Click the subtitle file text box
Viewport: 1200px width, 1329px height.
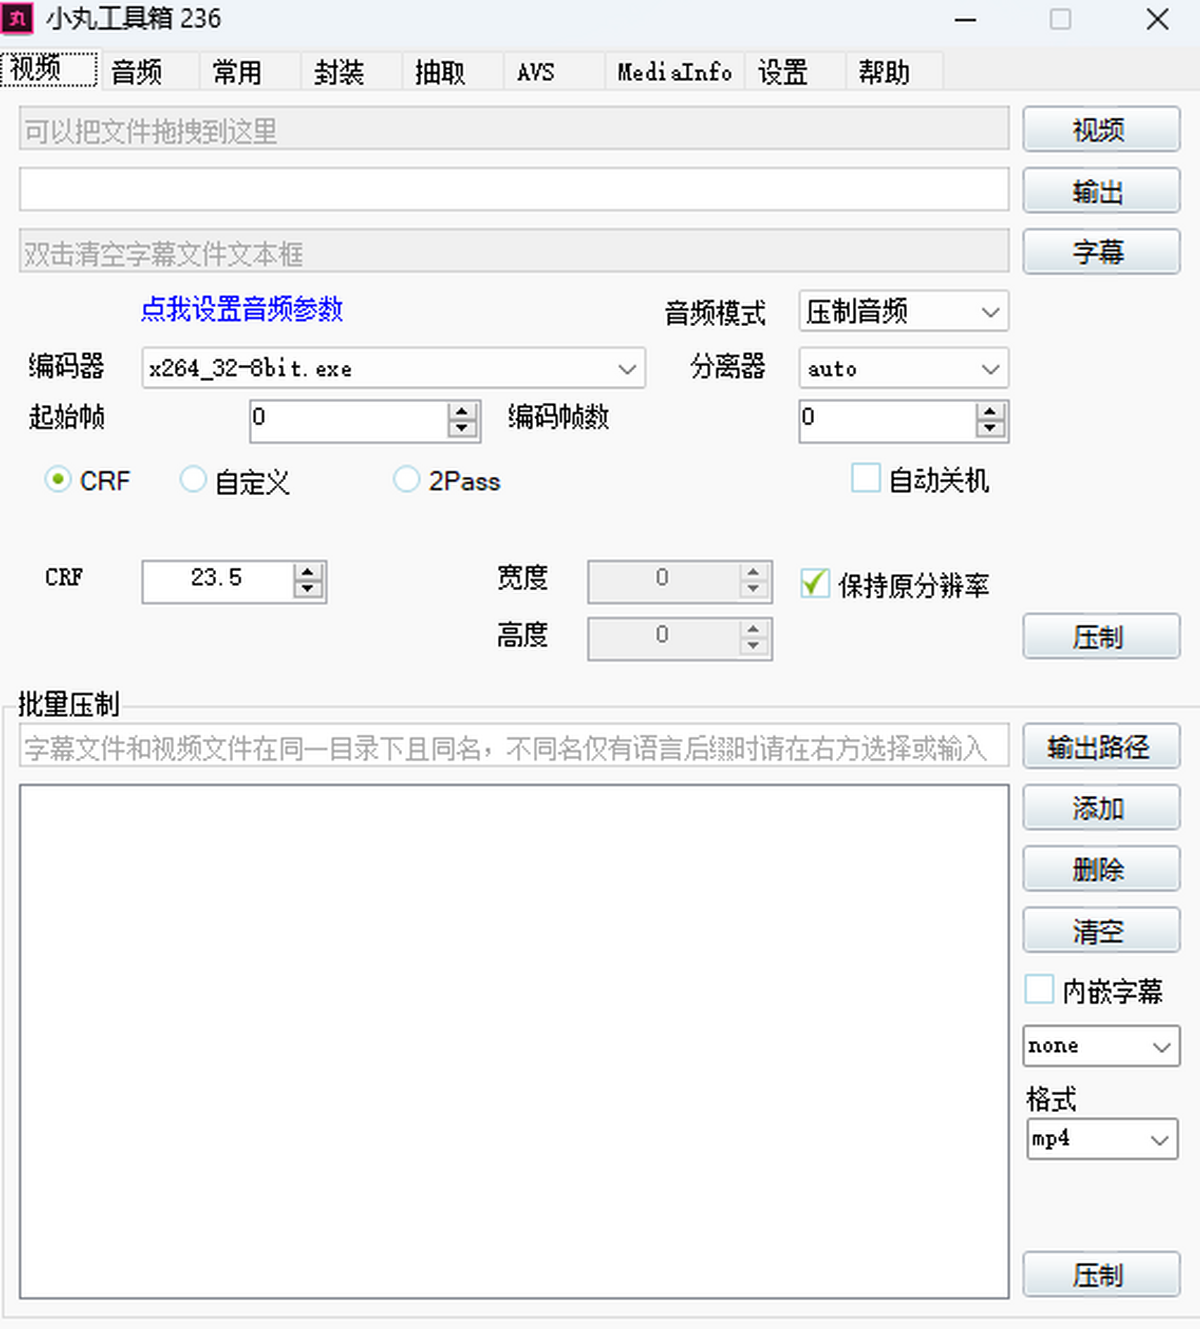pyautogui.click(x=514, y=252)
